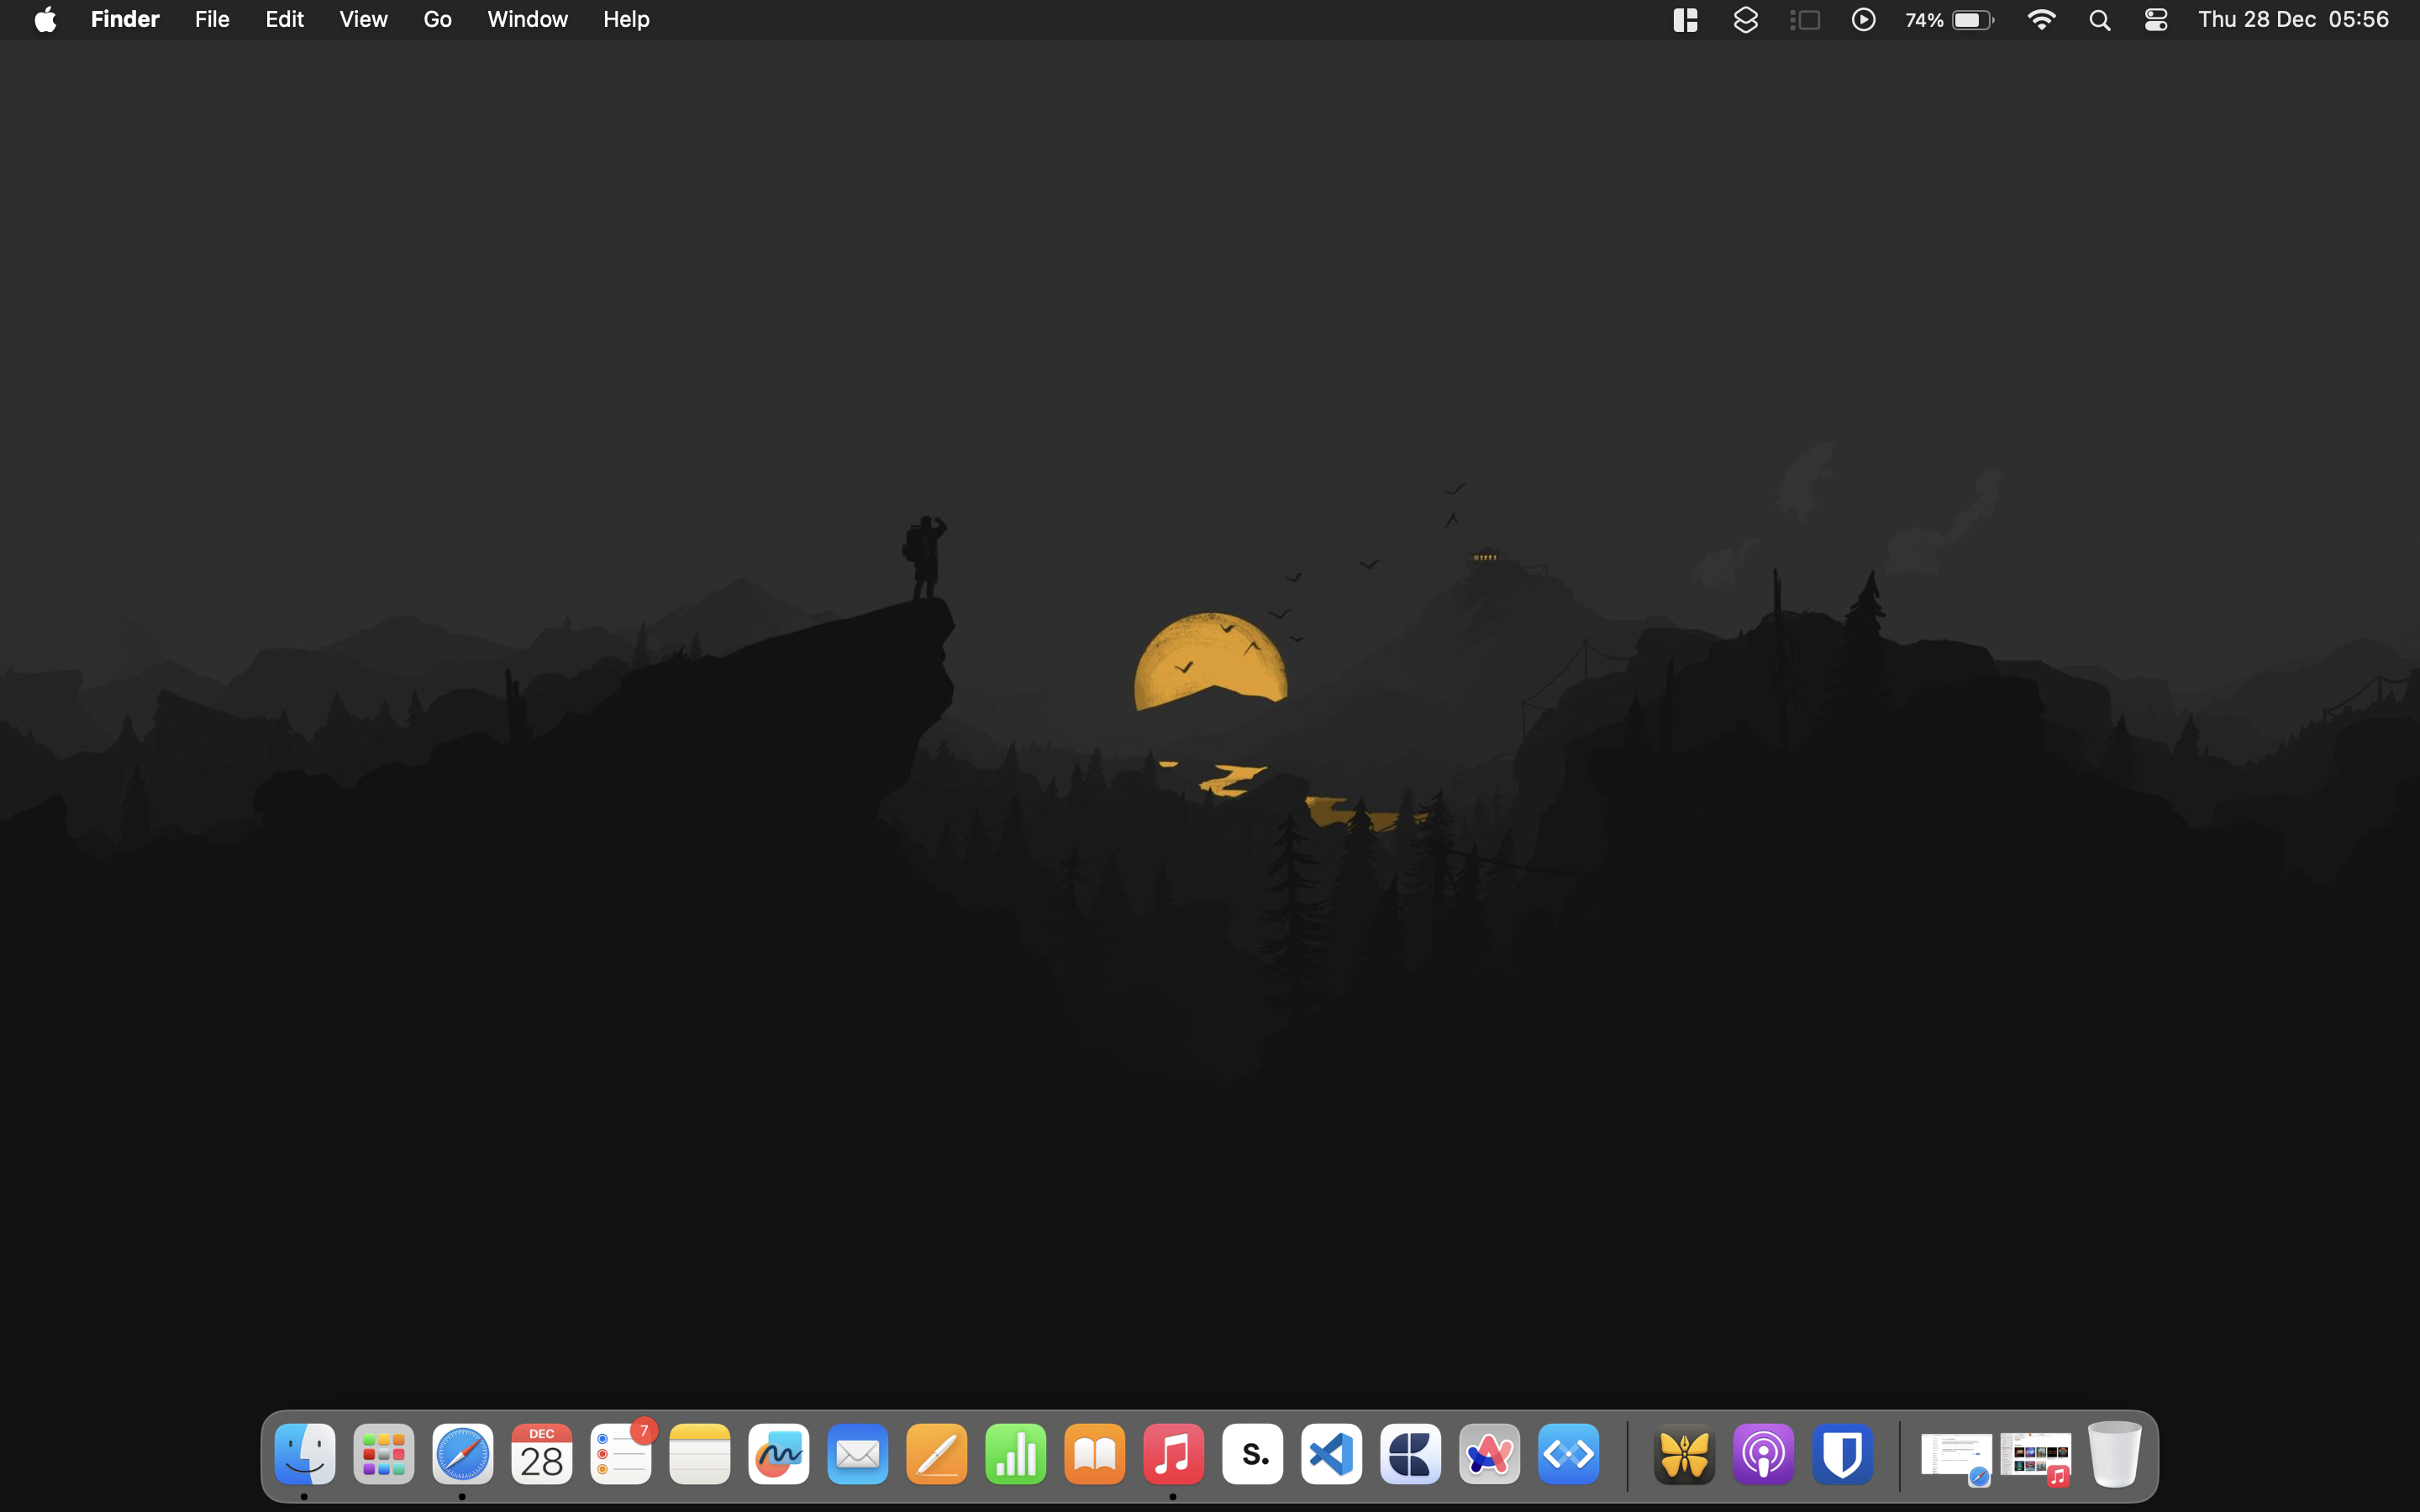Open the View menu

[x=363, y=20]
